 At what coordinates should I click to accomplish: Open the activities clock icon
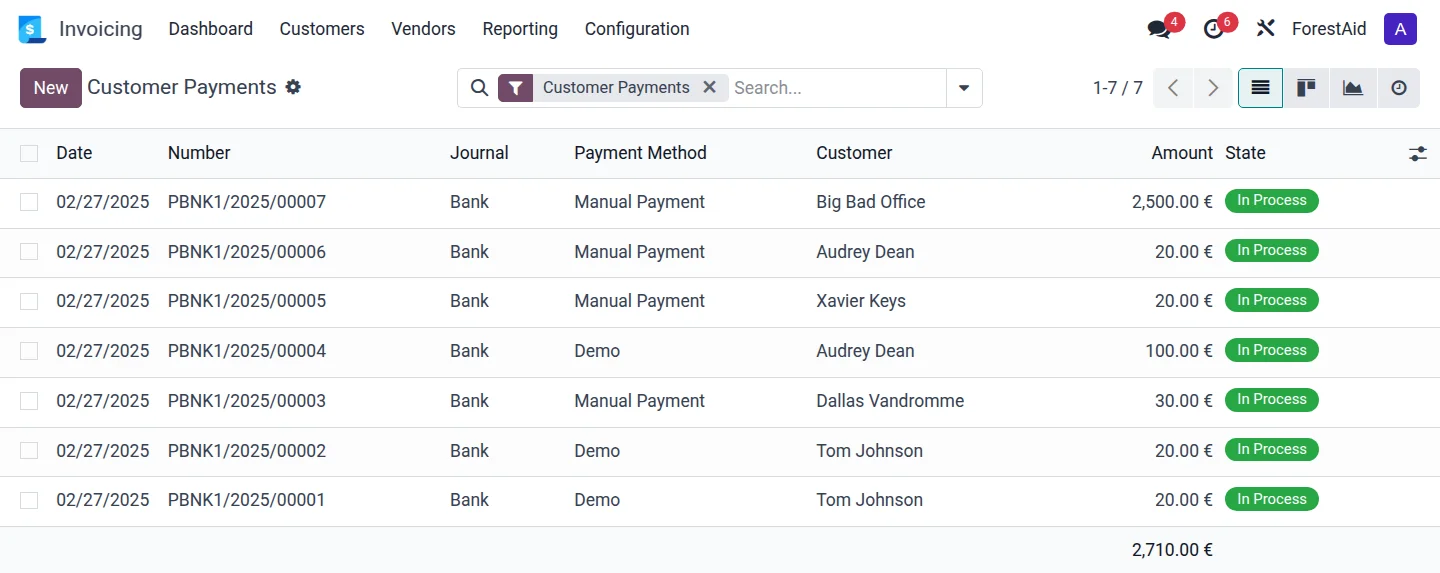[x=1214, y=29]
